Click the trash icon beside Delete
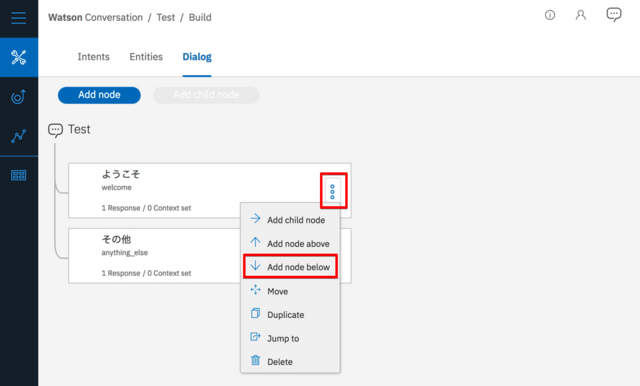The height and width of the screenshot is (386, 640). pyautogui.click(x=256, y=360)
